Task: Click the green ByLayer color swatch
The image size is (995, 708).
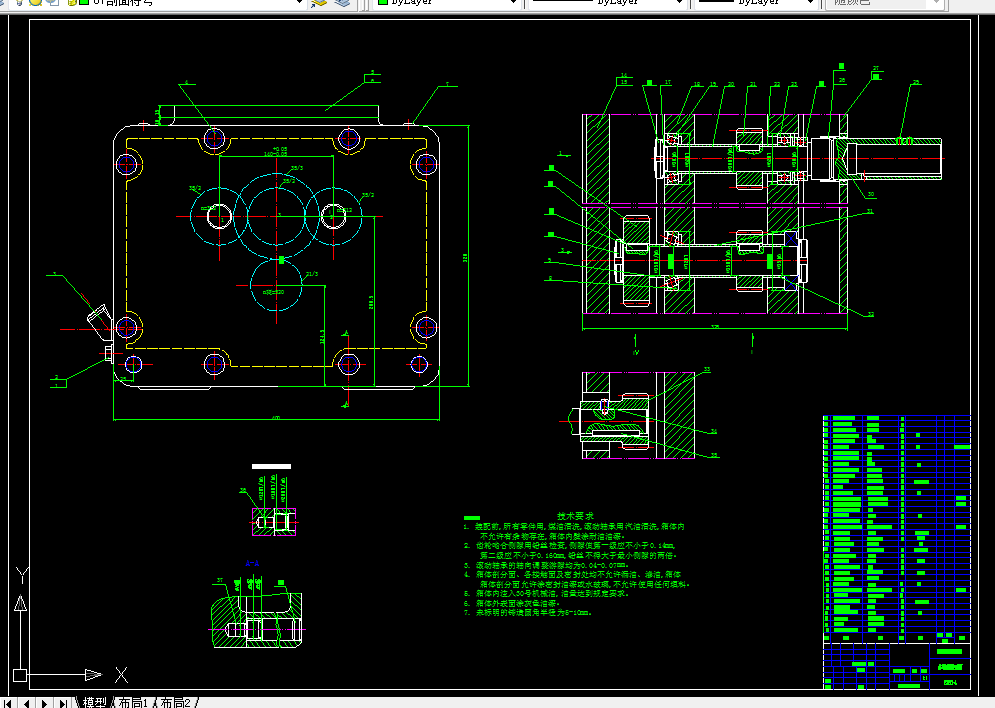Action: pos(383,2)
